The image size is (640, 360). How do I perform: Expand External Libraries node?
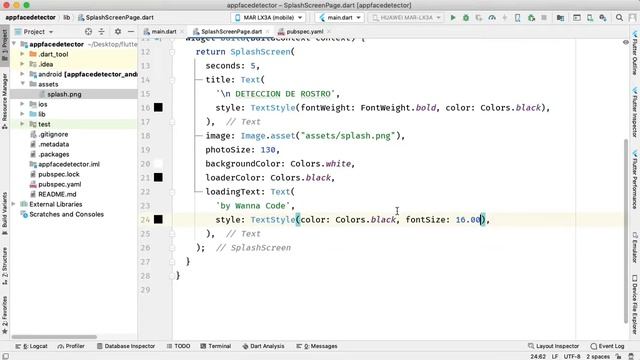click(14, 204)
